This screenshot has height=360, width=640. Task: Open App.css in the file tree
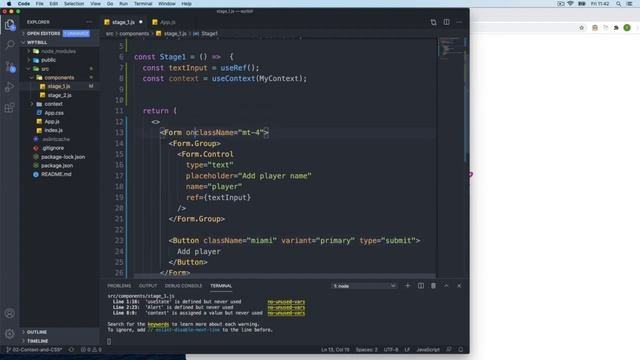59,113
